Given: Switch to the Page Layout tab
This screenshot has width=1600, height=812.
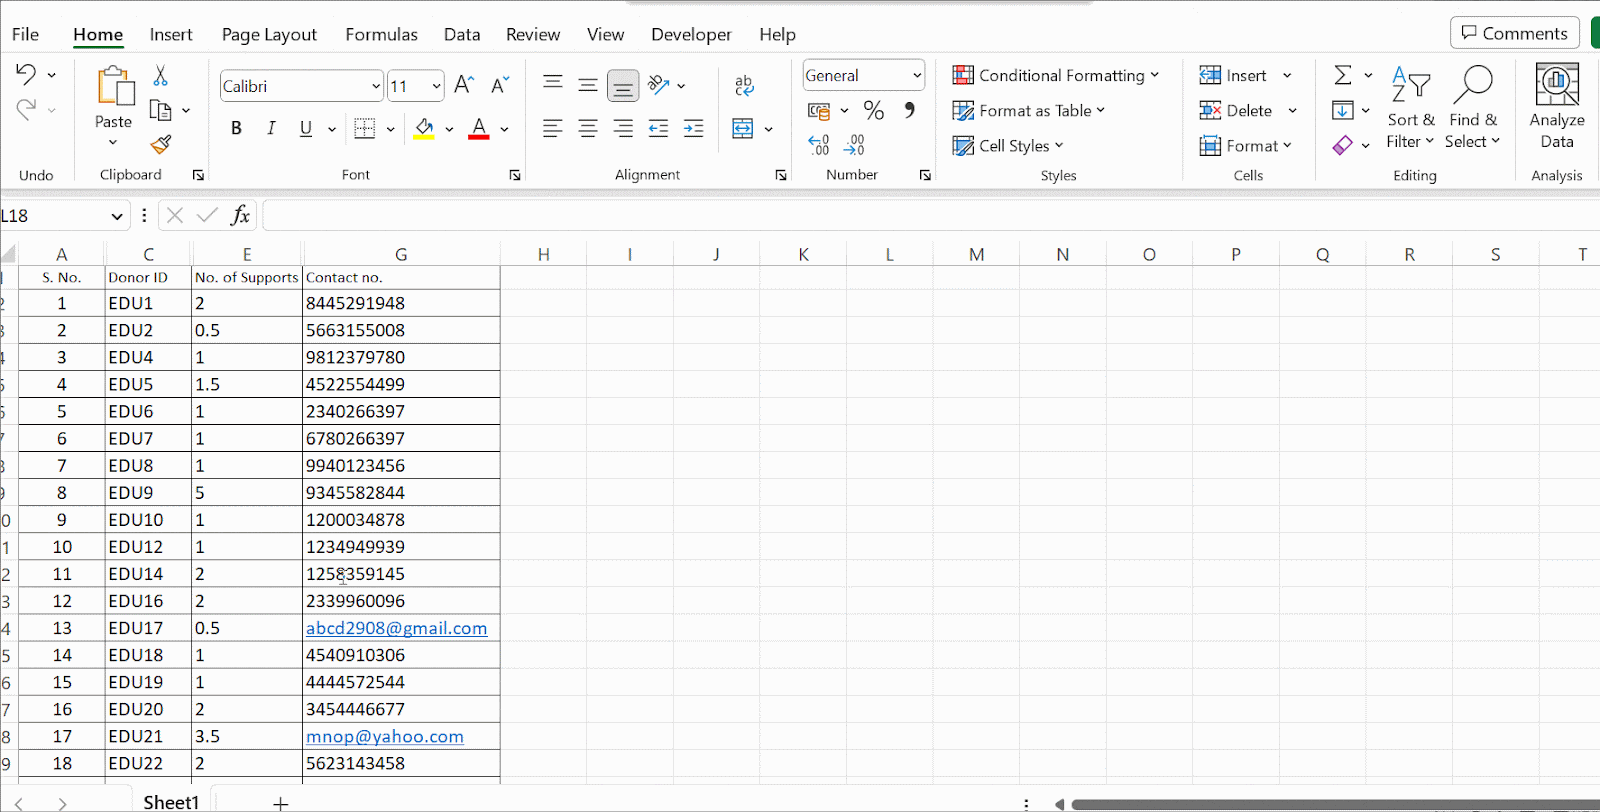Looking at the screenshot, I should 269,34.
